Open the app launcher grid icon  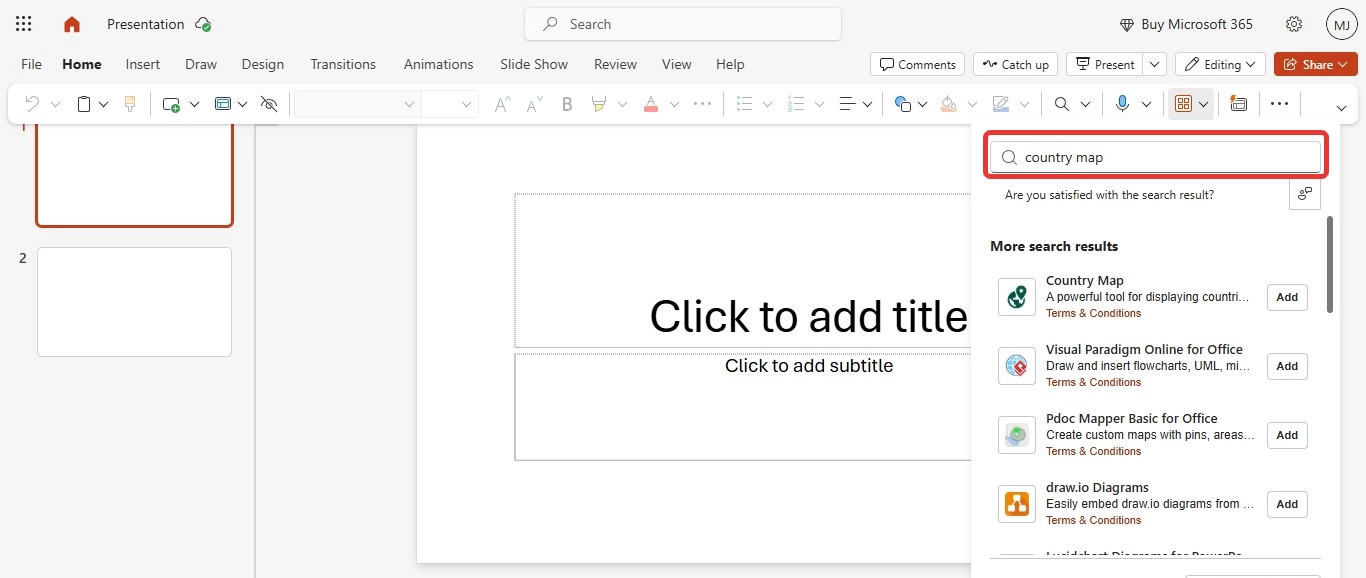(x=24, y=24)
